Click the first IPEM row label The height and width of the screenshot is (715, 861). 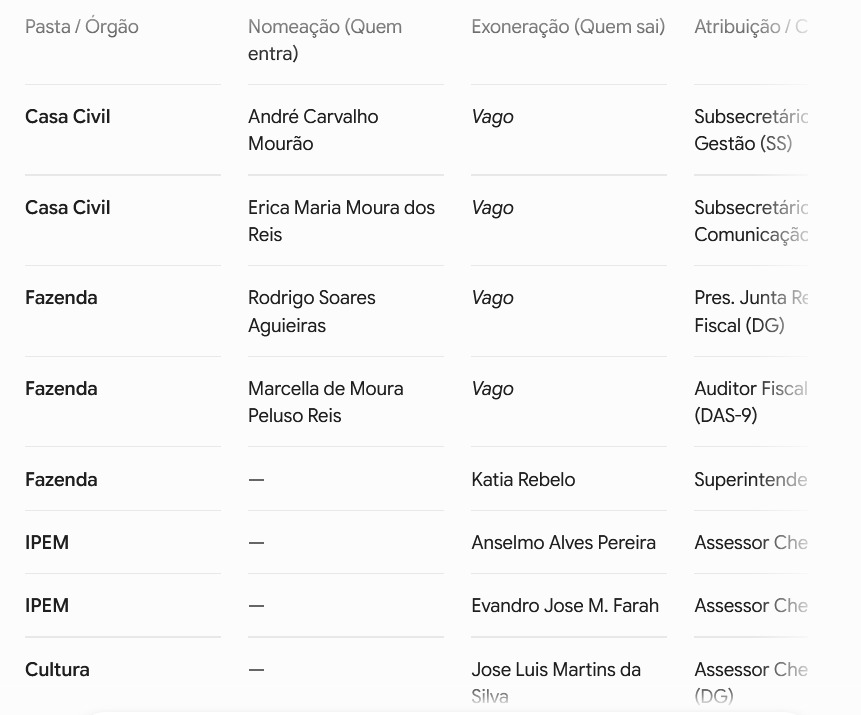coord(47,543)
